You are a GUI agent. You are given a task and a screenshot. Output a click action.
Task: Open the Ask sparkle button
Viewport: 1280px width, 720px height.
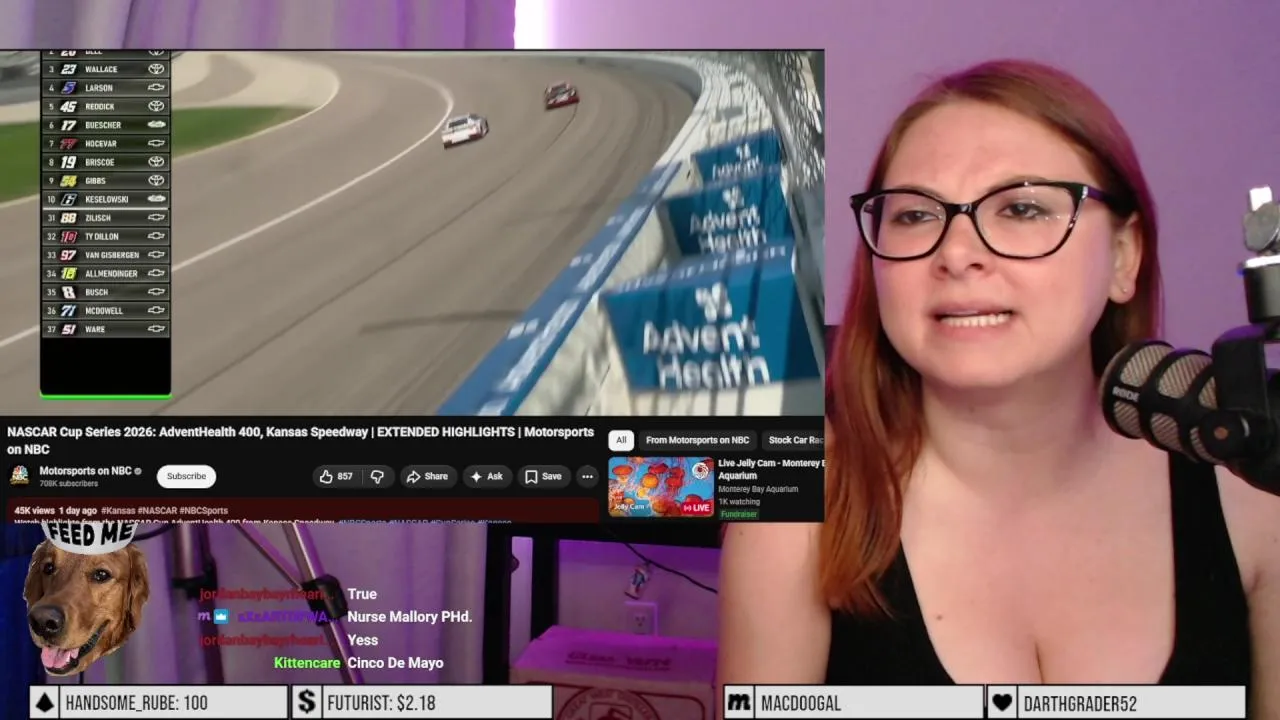pyautogui.click(x=486, y=477)
